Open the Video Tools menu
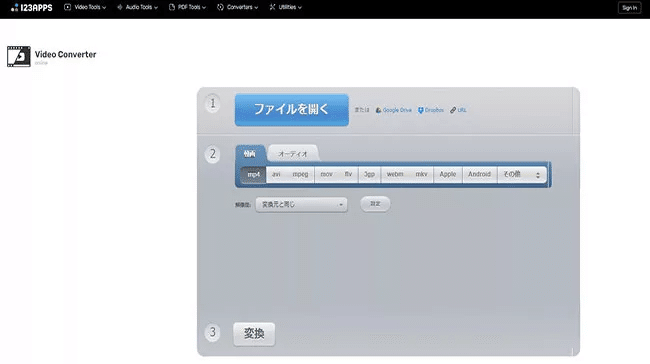Screen dimensions: 650x364 point(85,7)
